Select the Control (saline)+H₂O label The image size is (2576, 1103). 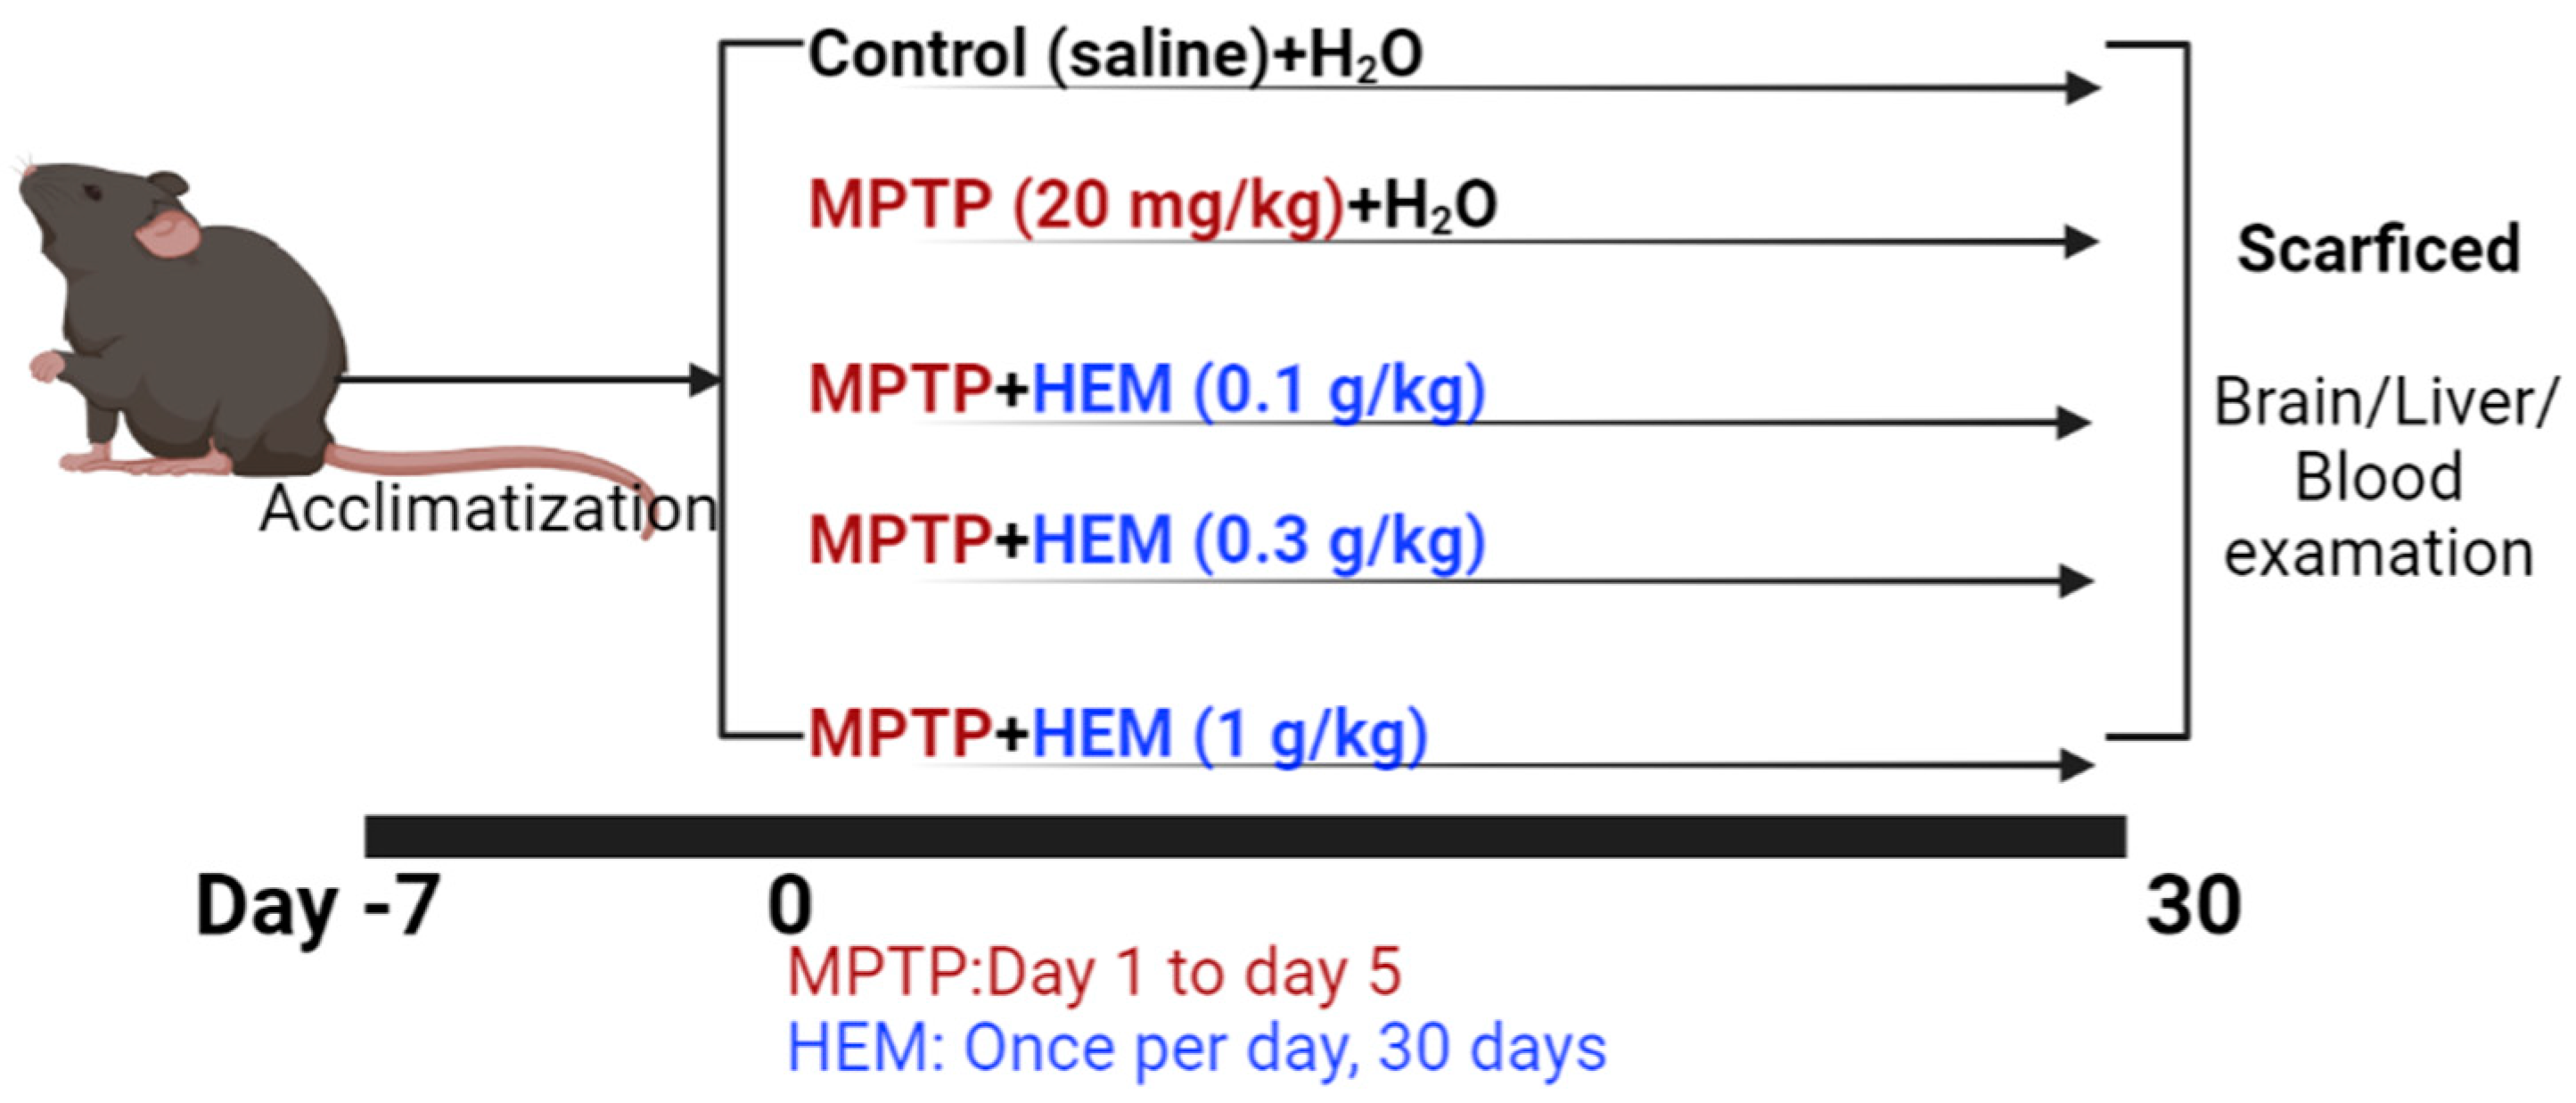(x=1115, y=54)
